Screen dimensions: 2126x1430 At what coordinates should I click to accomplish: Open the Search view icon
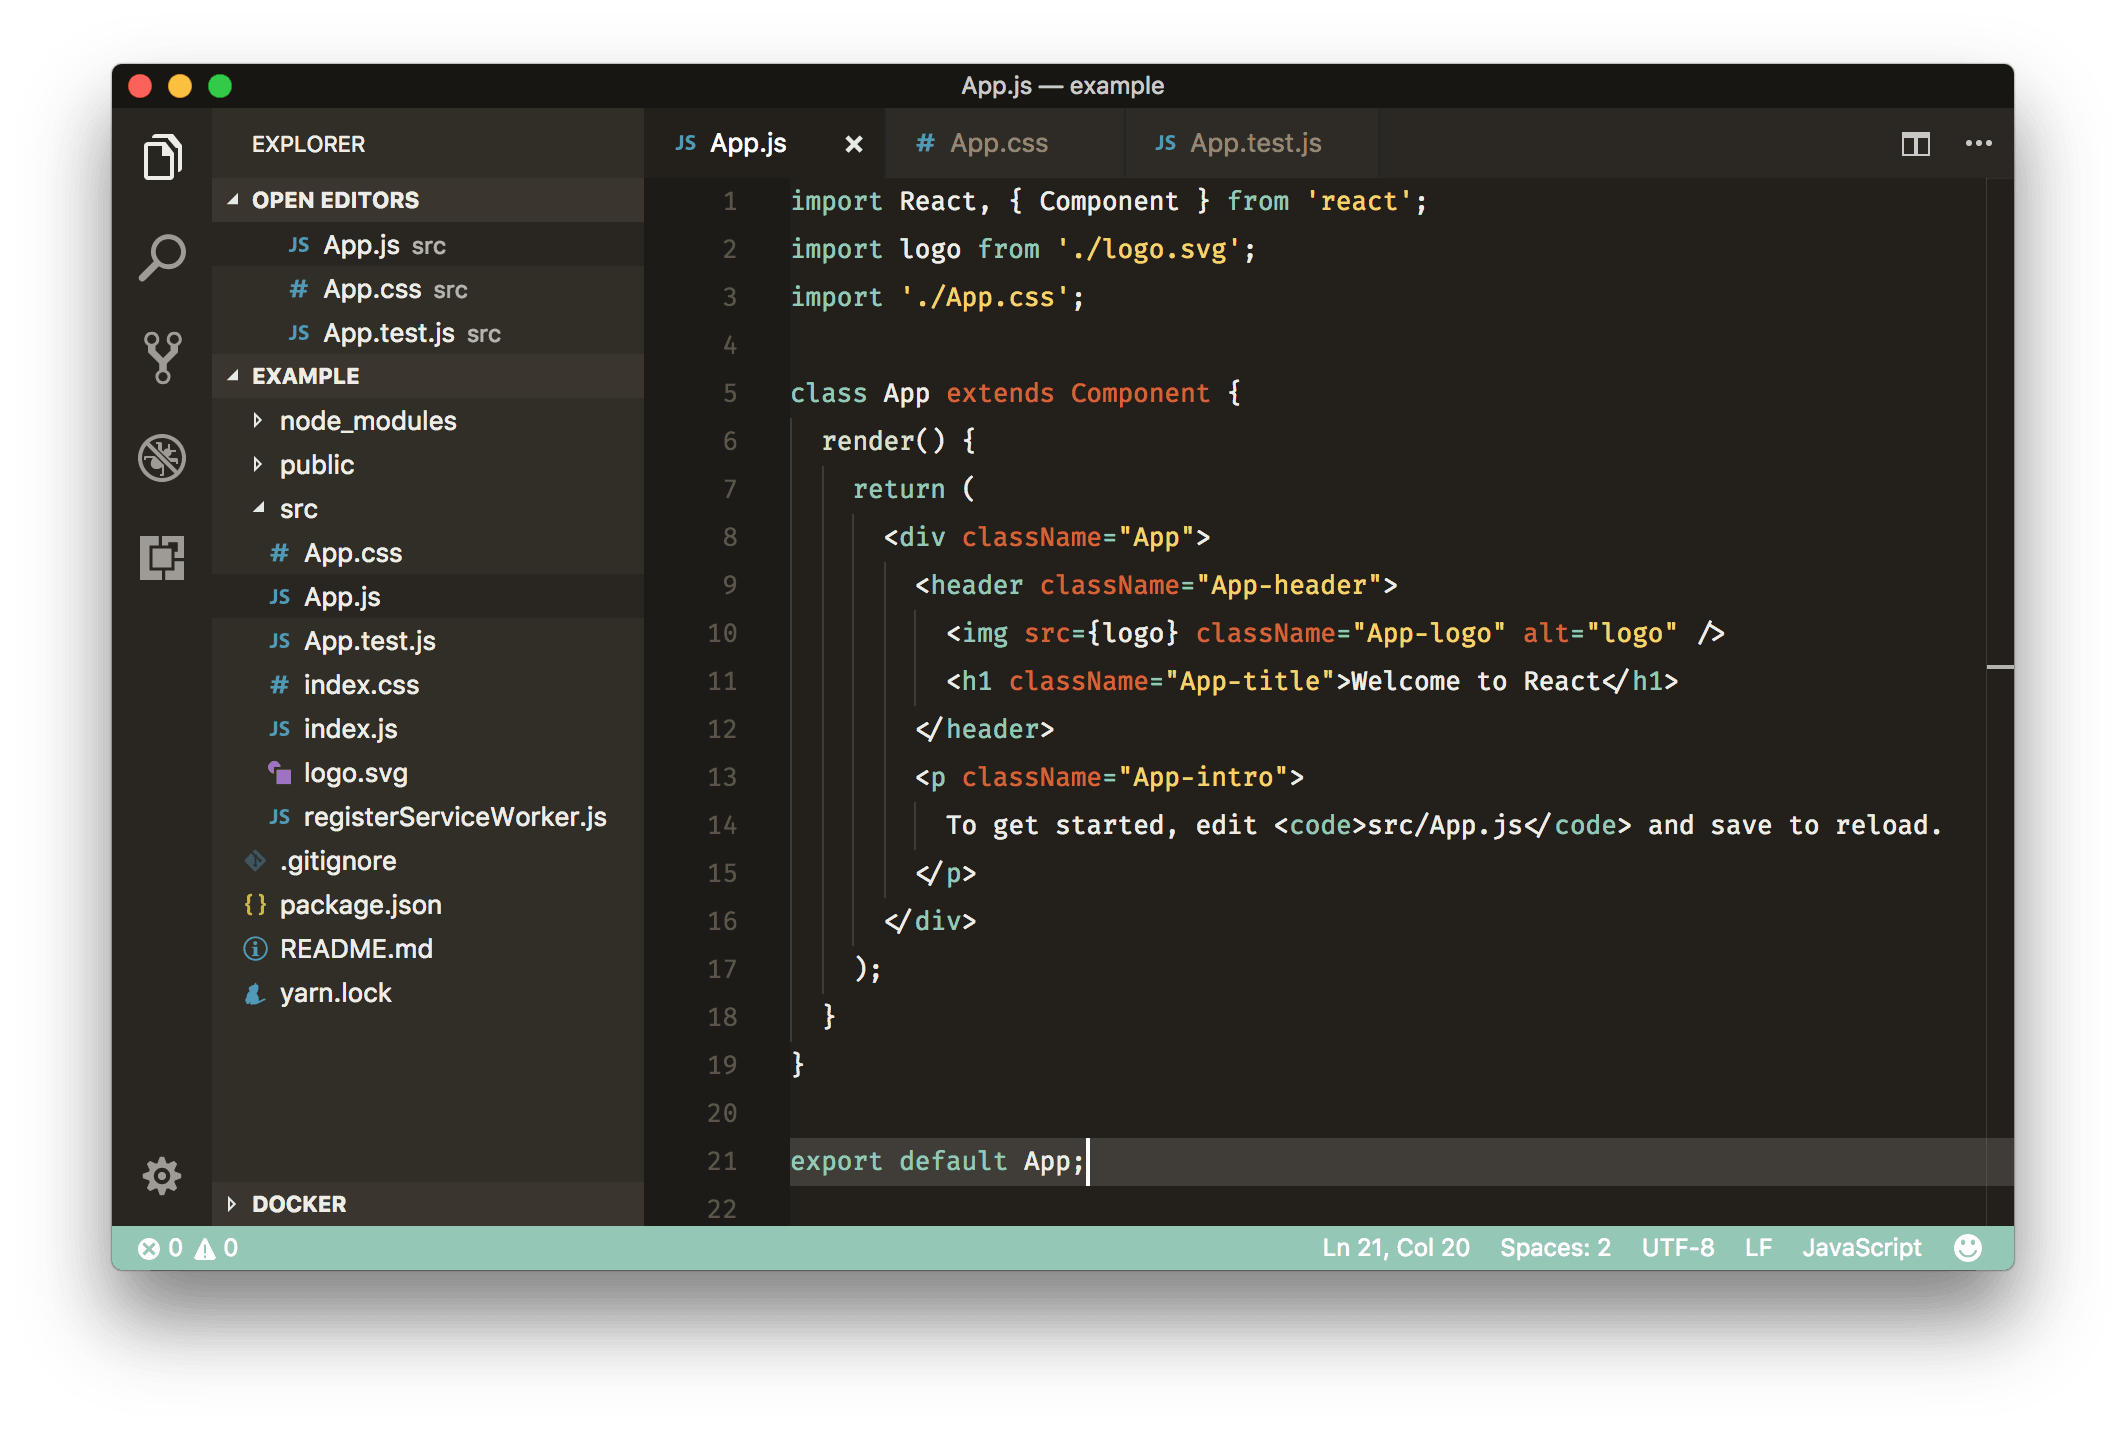pos(162,257)
